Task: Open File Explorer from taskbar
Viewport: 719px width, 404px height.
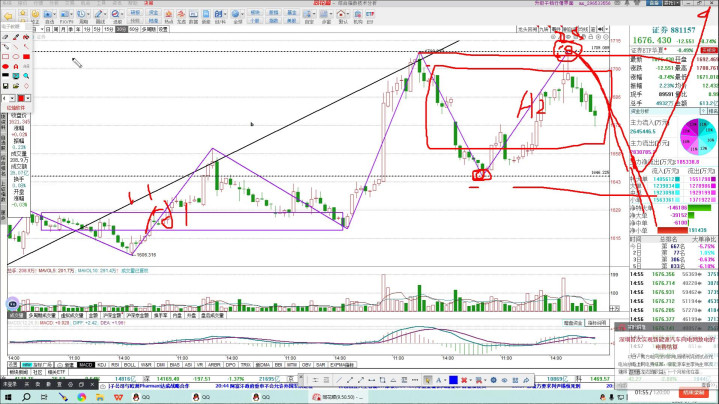Action: [100, 397]
